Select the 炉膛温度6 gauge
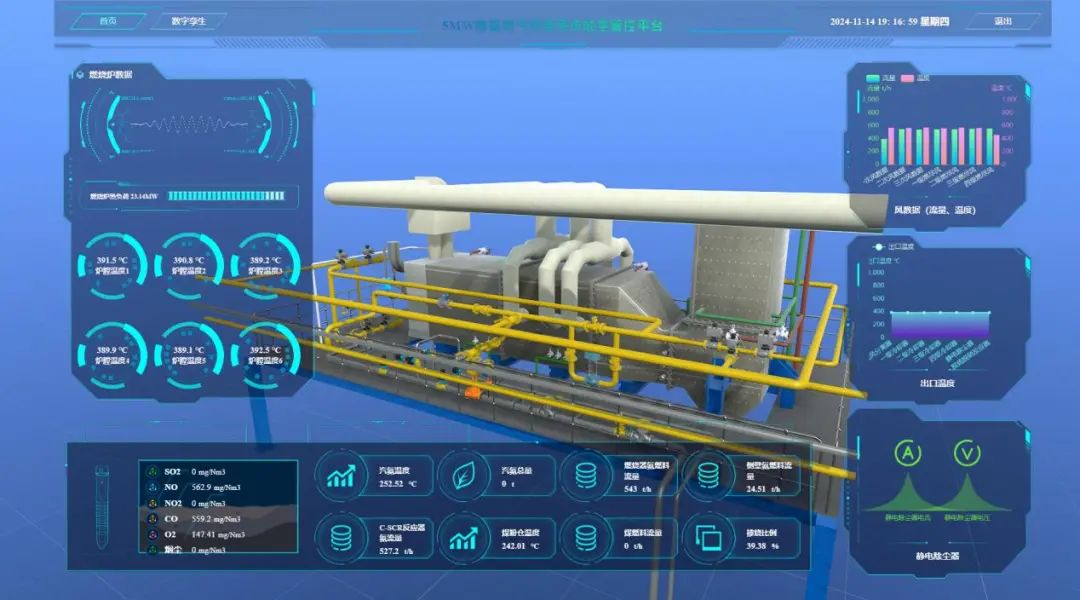This screenshot has height=600, width=1080. pos(265,355)
